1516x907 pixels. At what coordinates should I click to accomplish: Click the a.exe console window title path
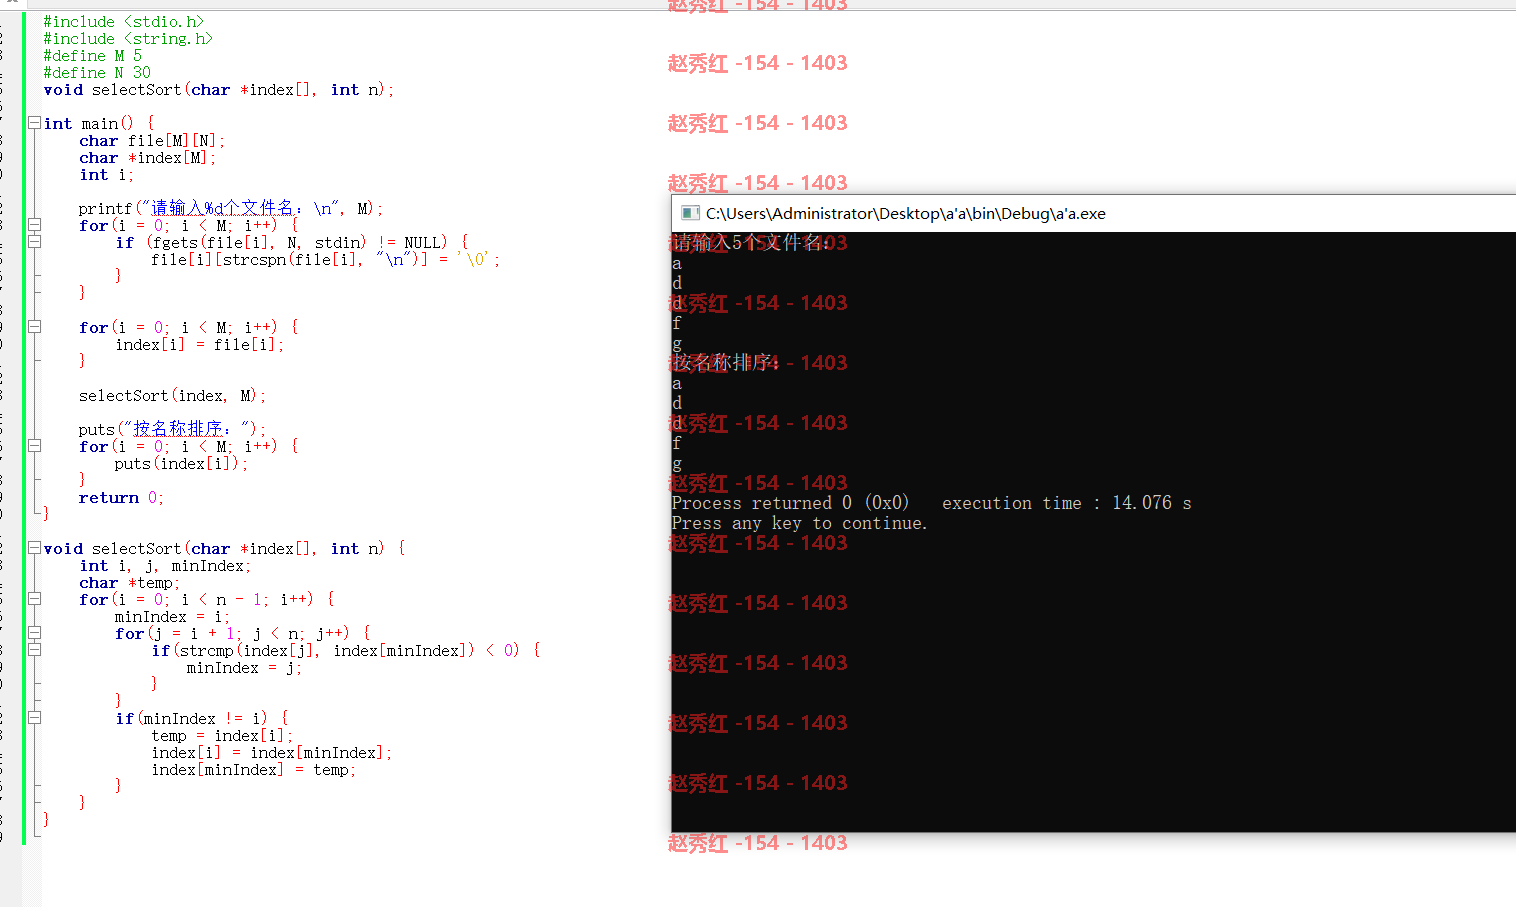(x=906, y=213)
